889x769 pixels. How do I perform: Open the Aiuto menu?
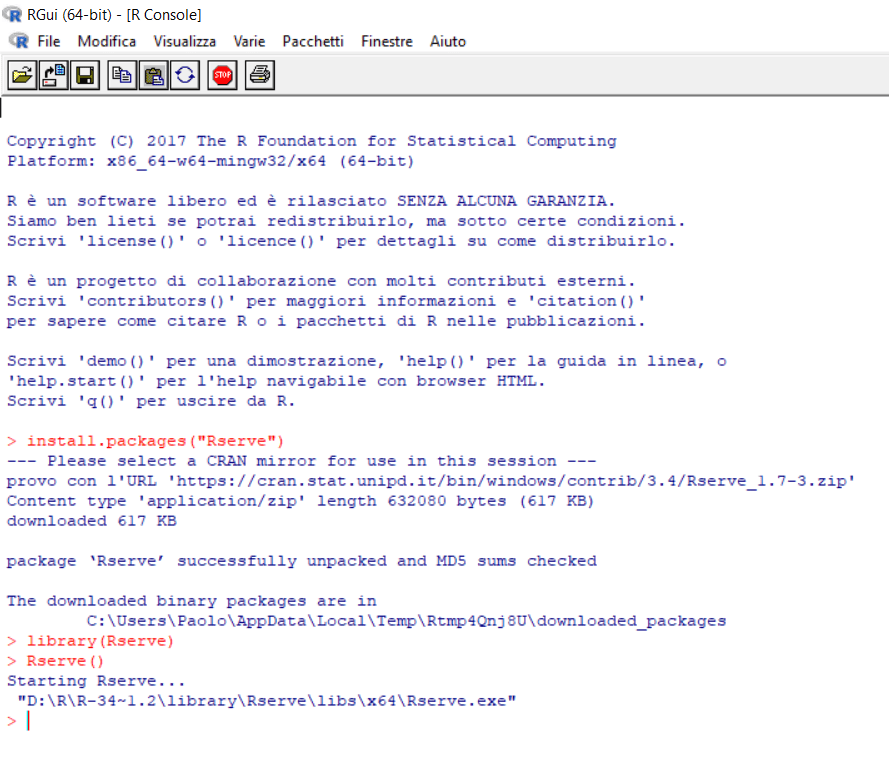pos(447,41)
